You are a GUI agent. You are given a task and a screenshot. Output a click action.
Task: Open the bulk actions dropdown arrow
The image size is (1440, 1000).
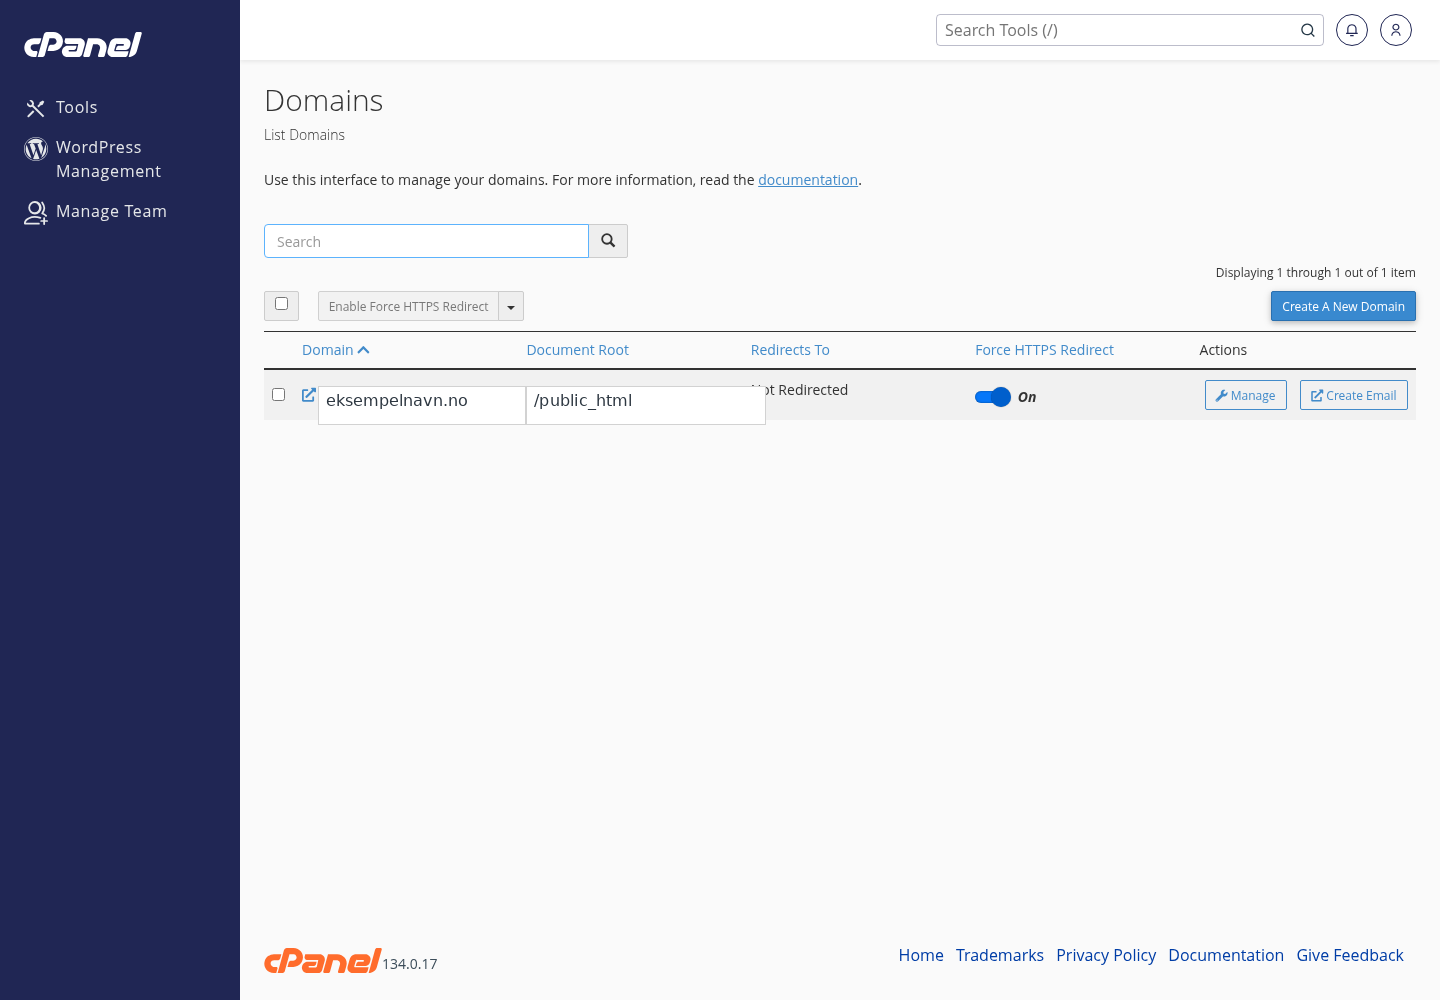[511, 306]
